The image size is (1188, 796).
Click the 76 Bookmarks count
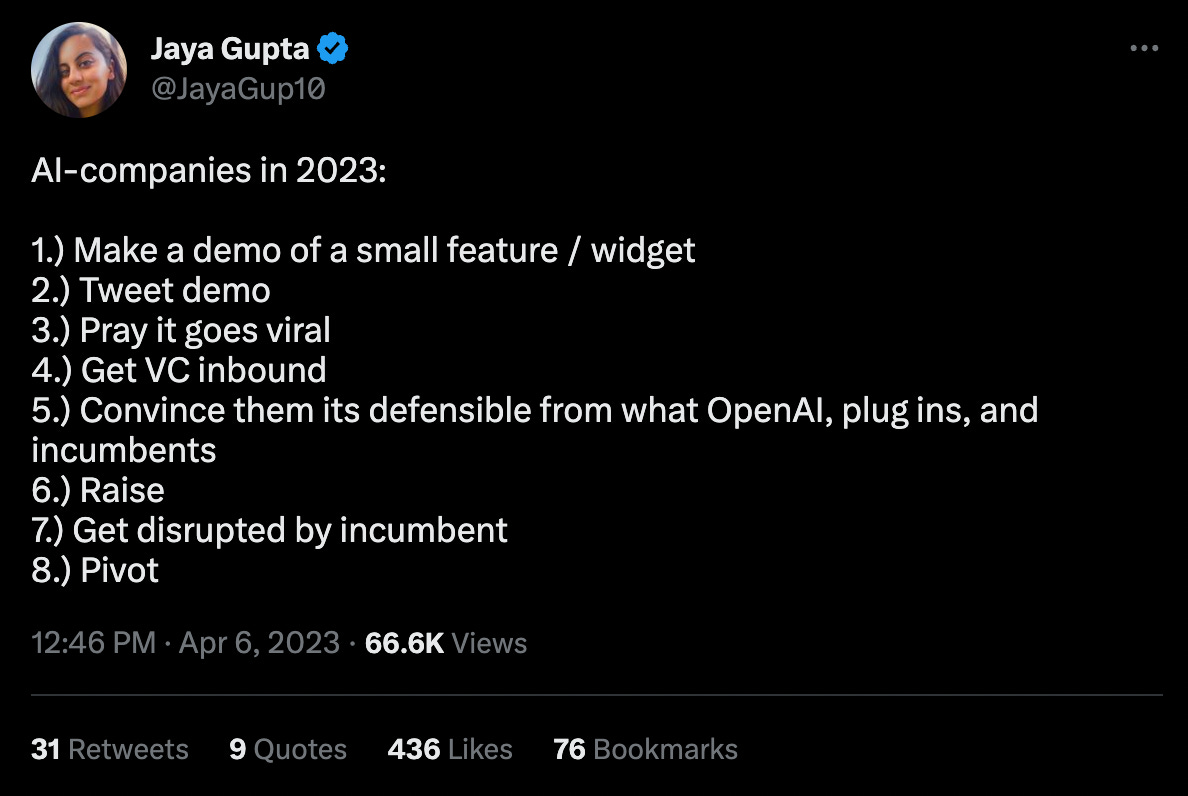point(645,749)
